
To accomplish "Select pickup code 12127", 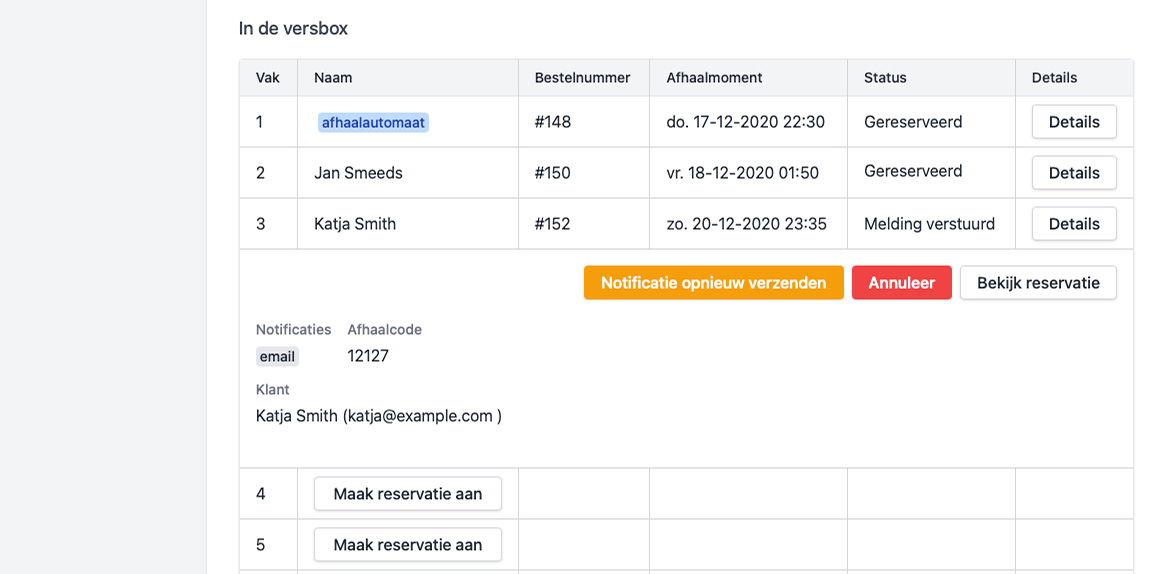I will pos(368,356).
